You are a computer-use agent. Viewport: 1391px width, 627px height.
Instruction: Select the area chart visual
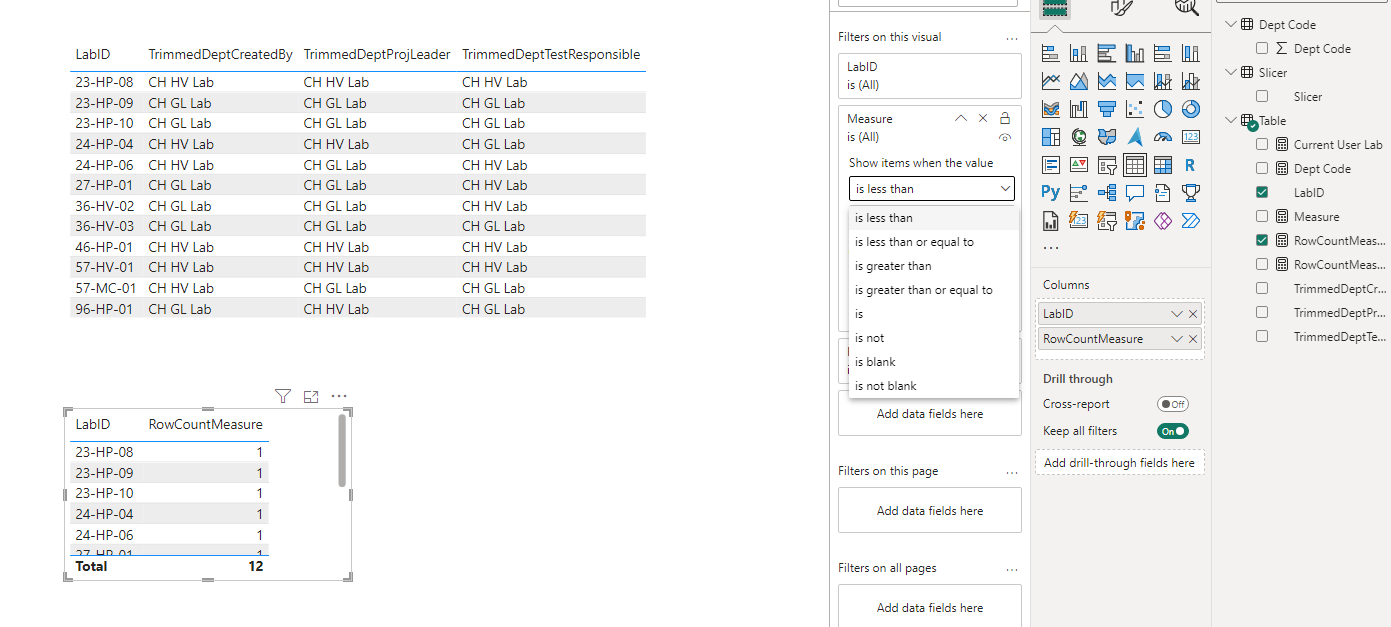[x=1079, y=81]
